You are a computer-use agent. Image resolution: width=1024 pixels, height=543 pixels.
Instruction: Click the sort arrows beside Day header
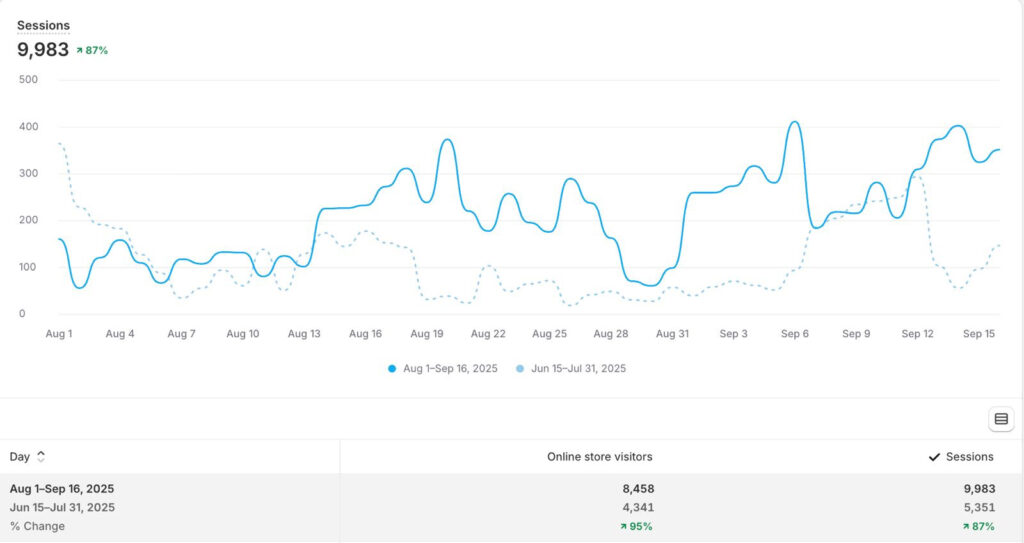point(41,457)
